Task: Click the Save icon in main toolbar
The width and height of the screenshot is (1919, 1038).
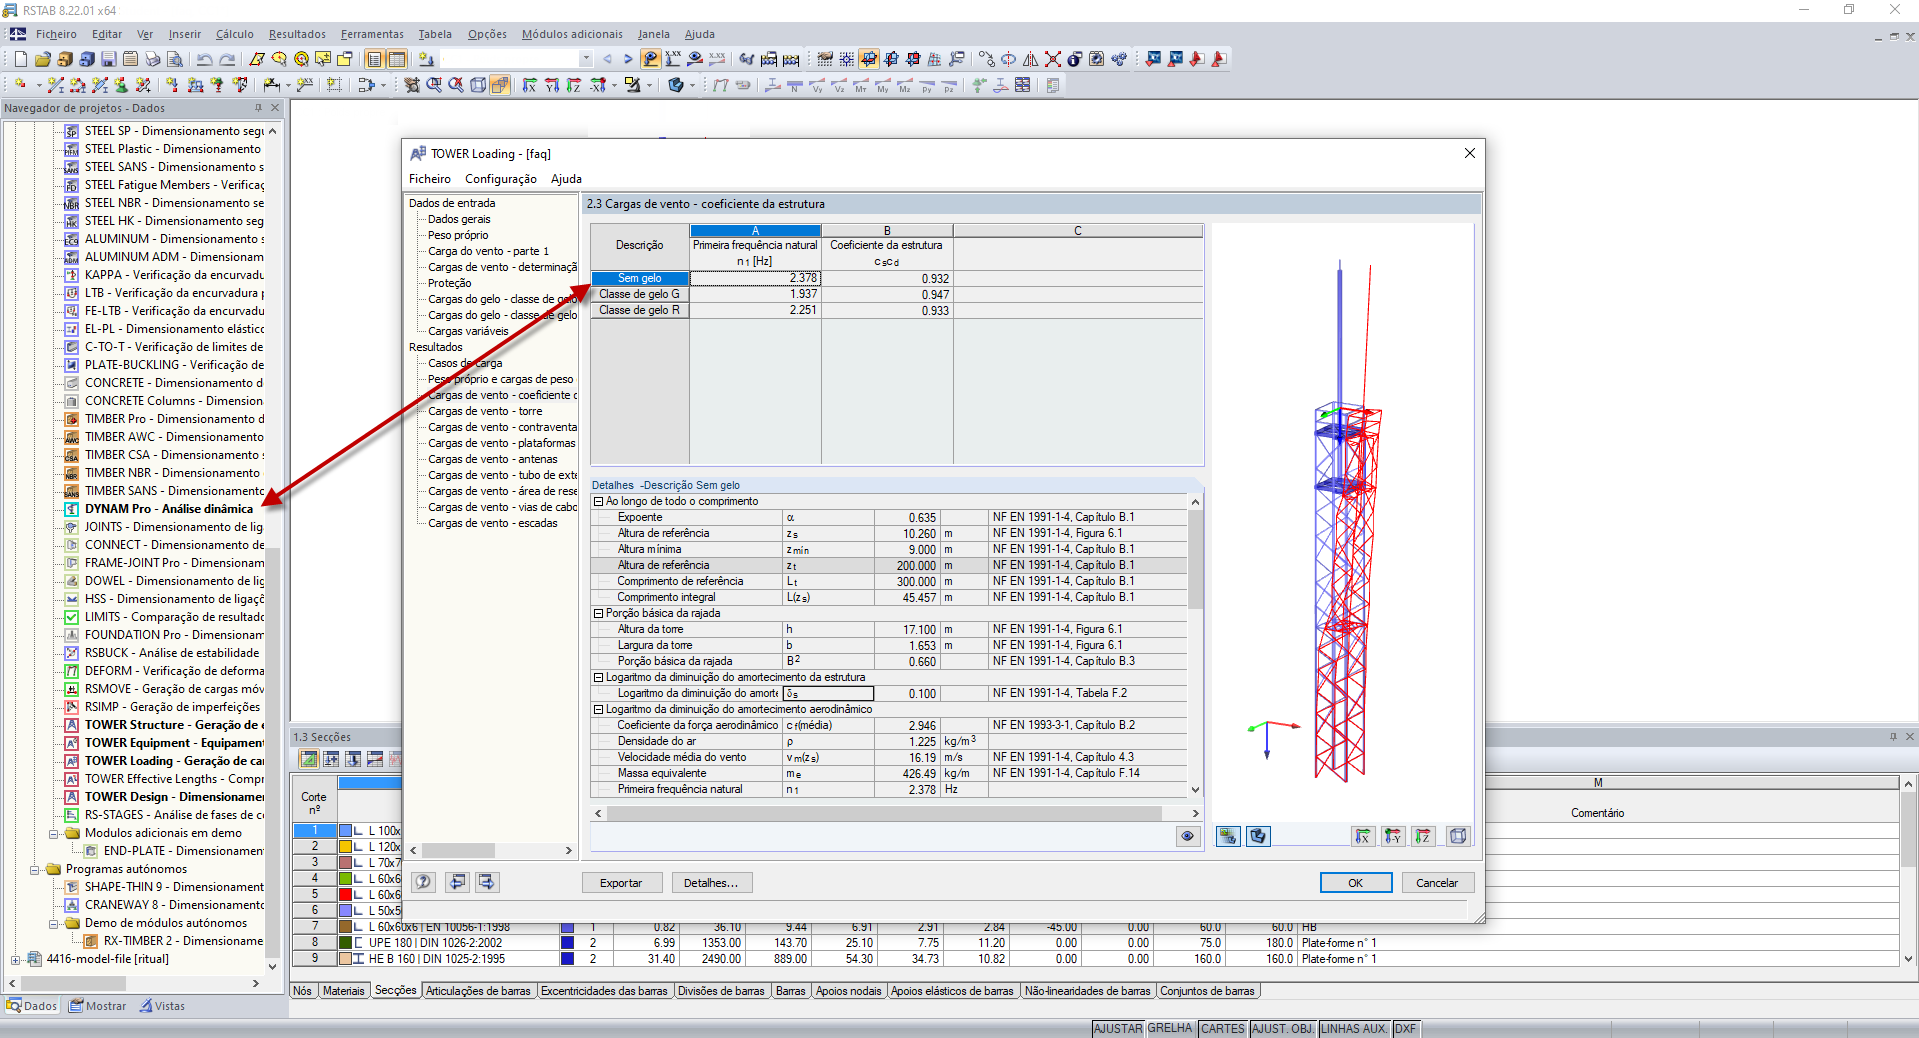Action: (109, 59)
